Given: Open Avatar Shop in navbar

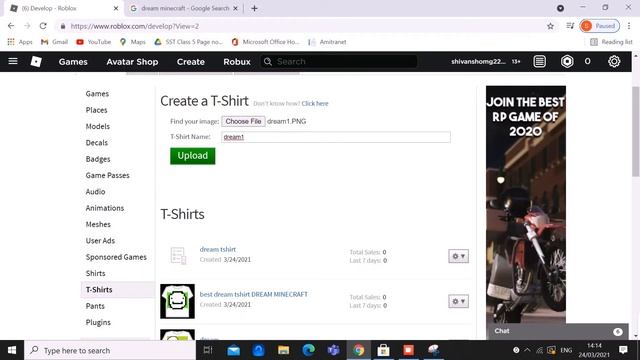Looking at the screenshot, I should point(132,62).
